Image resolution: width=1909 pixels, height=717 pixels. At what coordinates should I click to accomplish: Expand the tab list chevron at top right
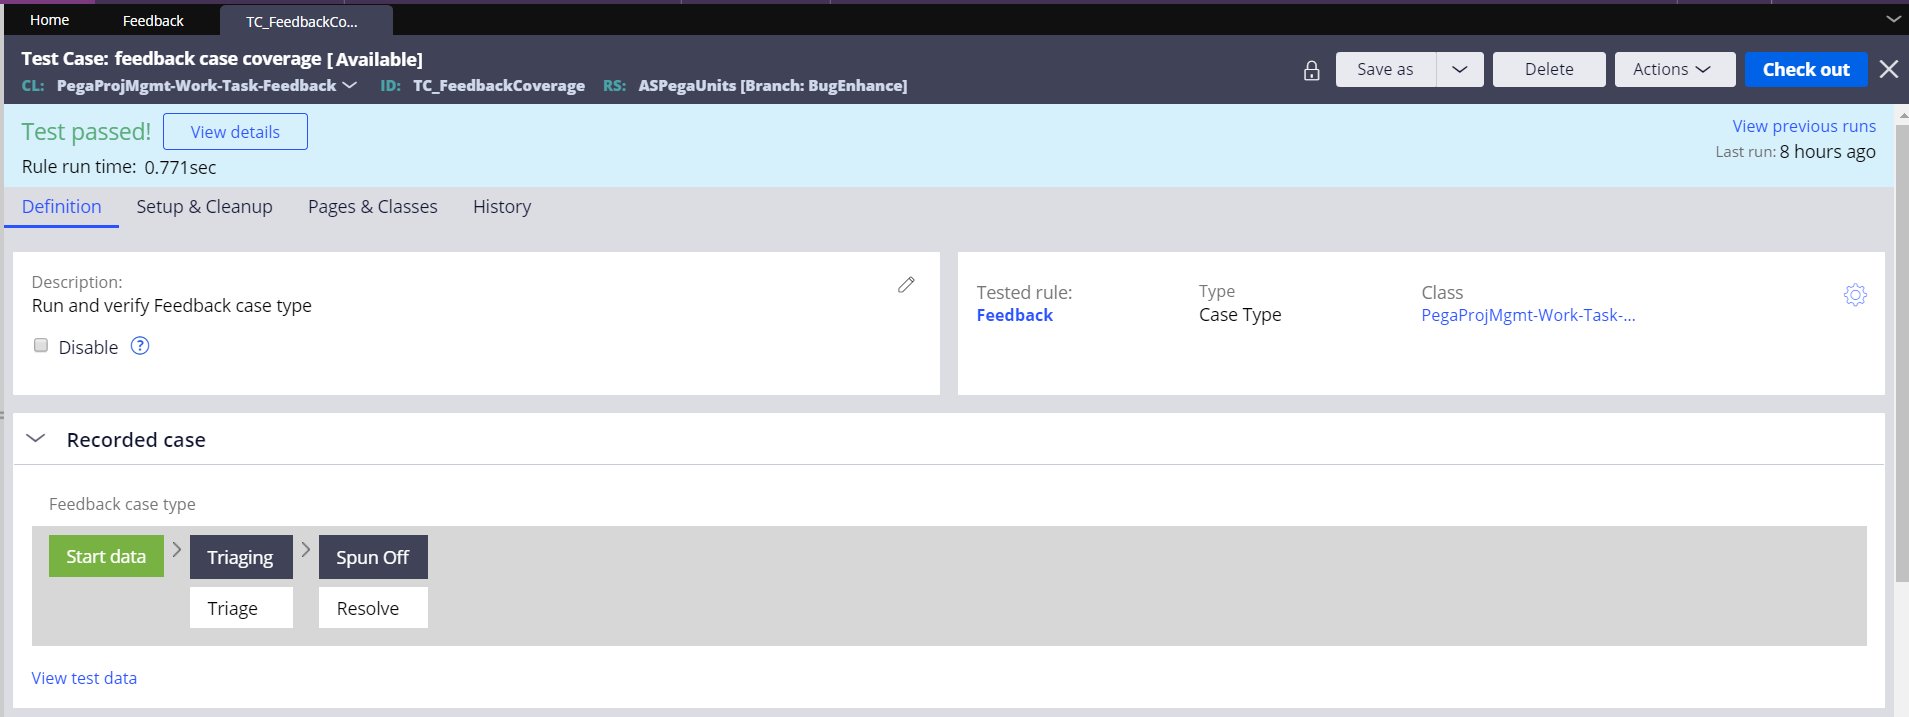pos(1893,19)
